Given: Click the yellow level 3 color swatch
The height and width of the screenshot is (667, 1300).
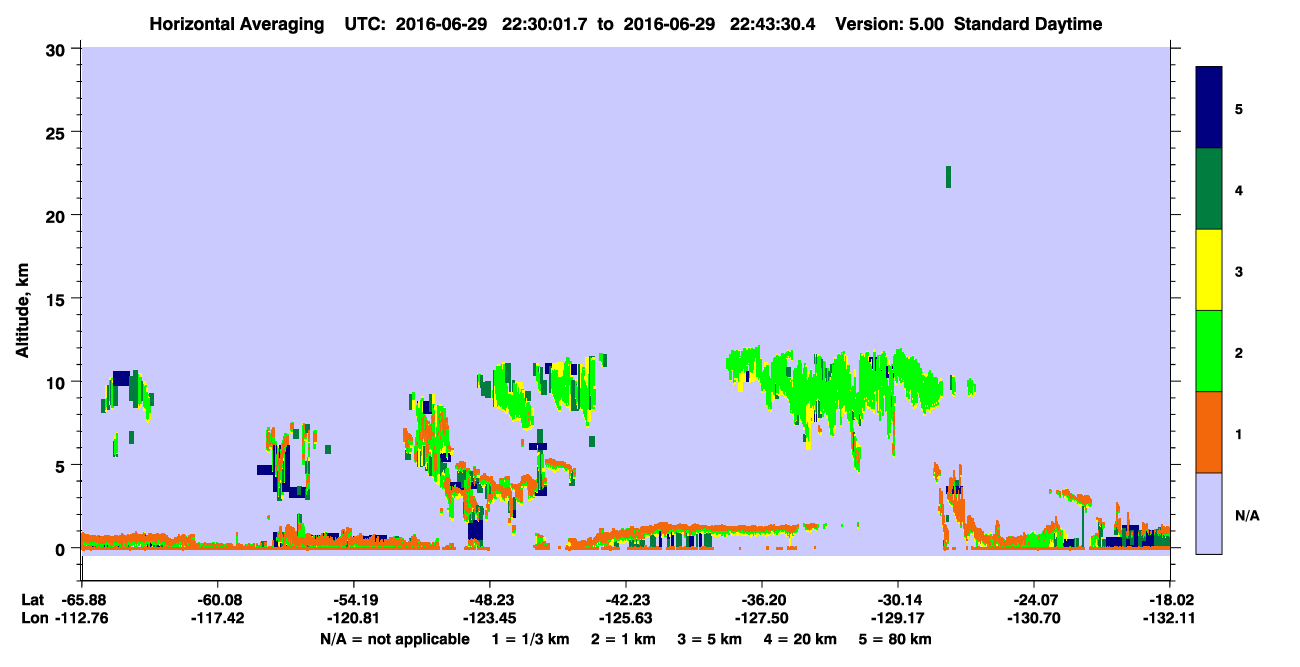Looking at the screenshot, I should click(x=1209, y=270).
